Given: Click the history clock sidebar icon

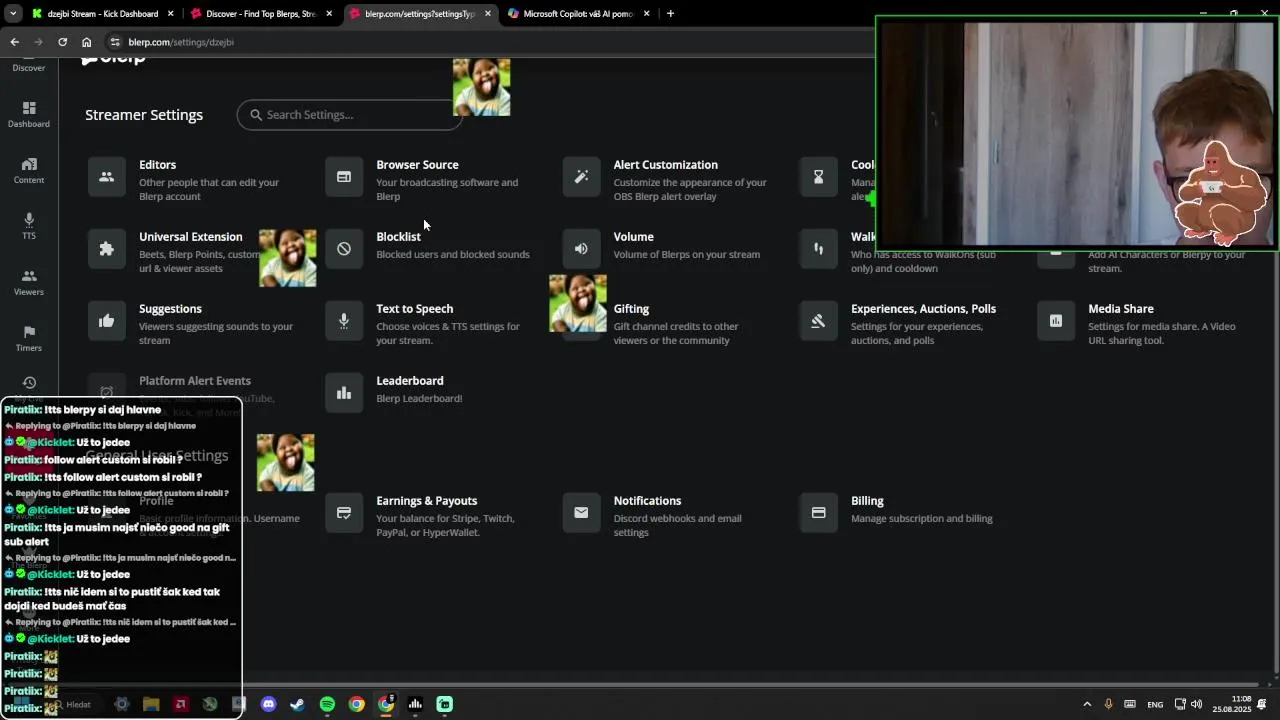Looking at the screenshot, I should [x=29, y=383].
